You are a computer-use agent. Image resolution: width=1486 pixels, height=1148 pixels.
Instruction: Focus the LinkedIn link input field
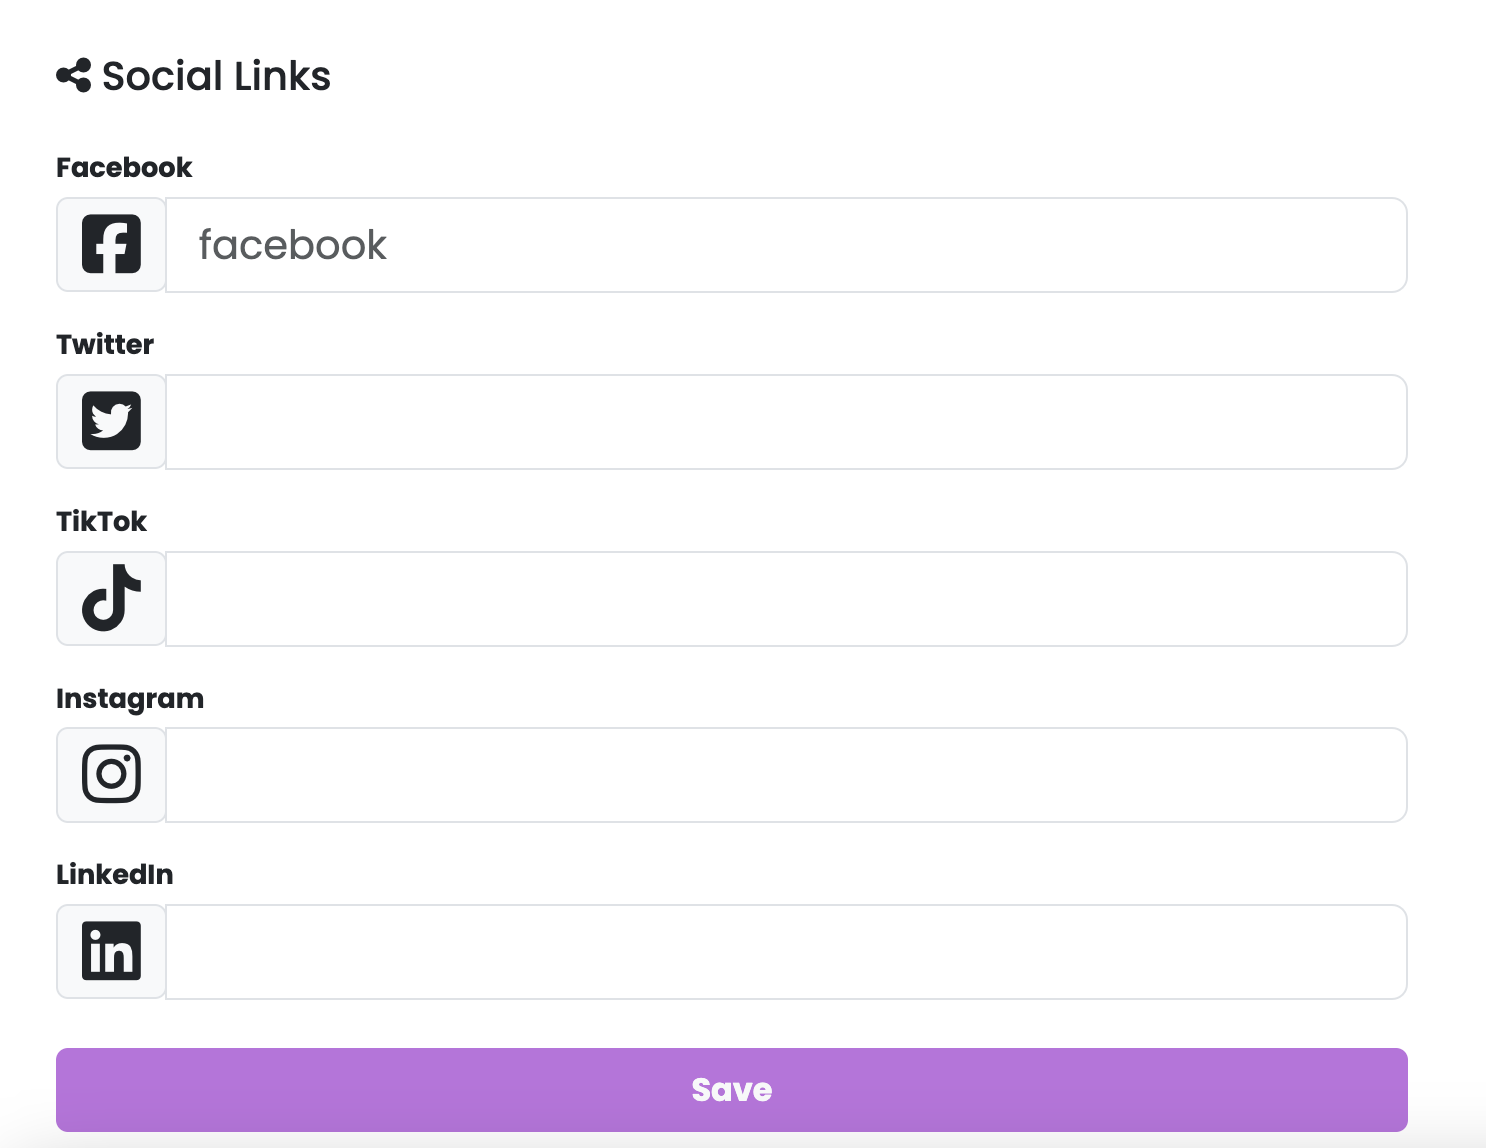tap(786, 952)
